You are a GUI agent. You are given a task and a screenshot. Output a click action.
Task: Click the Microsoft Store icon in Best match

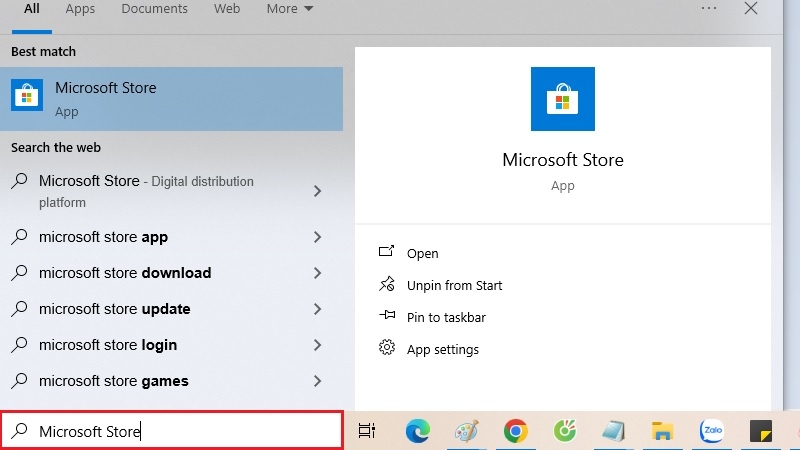pyautogui.click(x=27, y=95)
